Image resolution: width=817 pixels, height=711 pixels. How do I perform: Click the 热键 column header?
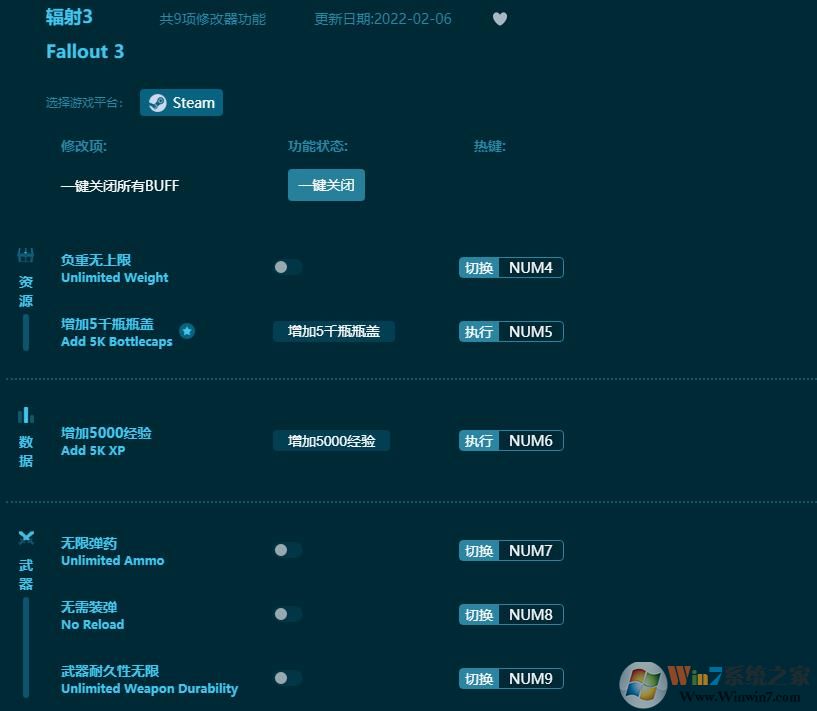tap(490, 146)
